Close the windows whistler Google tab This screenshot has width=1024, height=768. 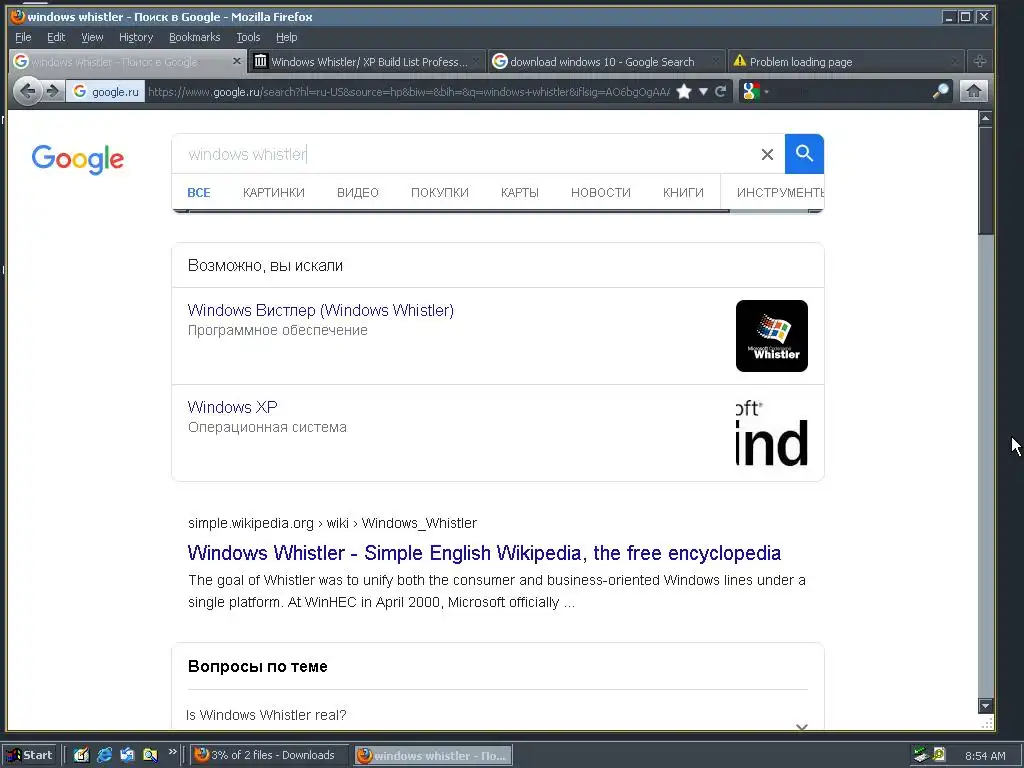click(237, 61)
